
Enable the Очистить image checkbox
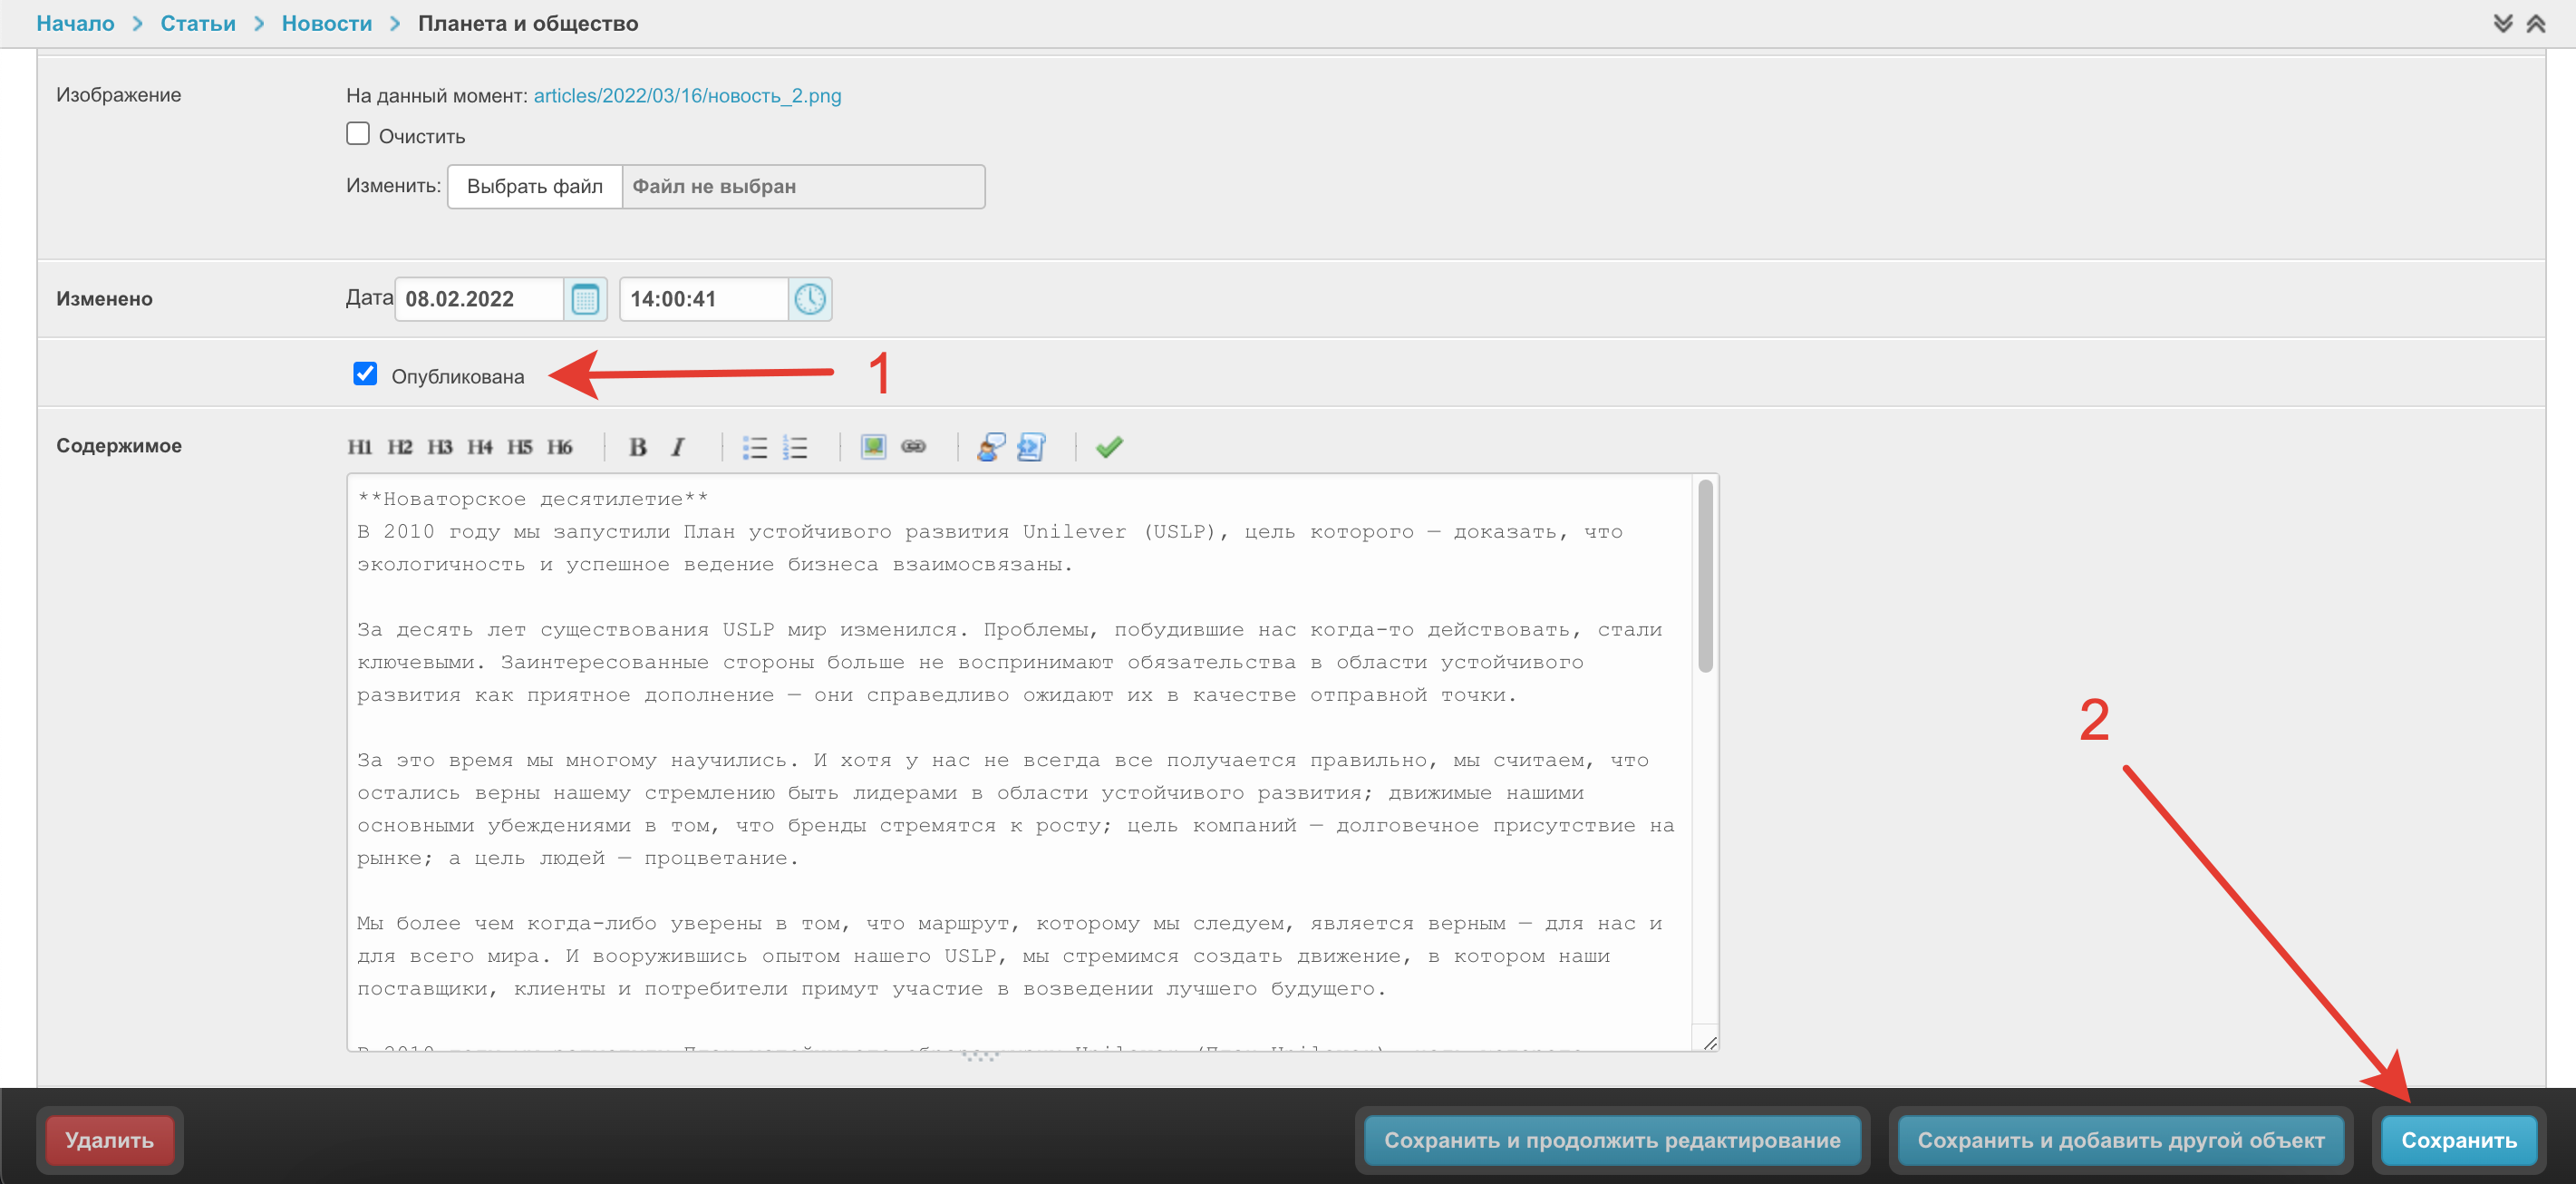click(x=358, y=134)
